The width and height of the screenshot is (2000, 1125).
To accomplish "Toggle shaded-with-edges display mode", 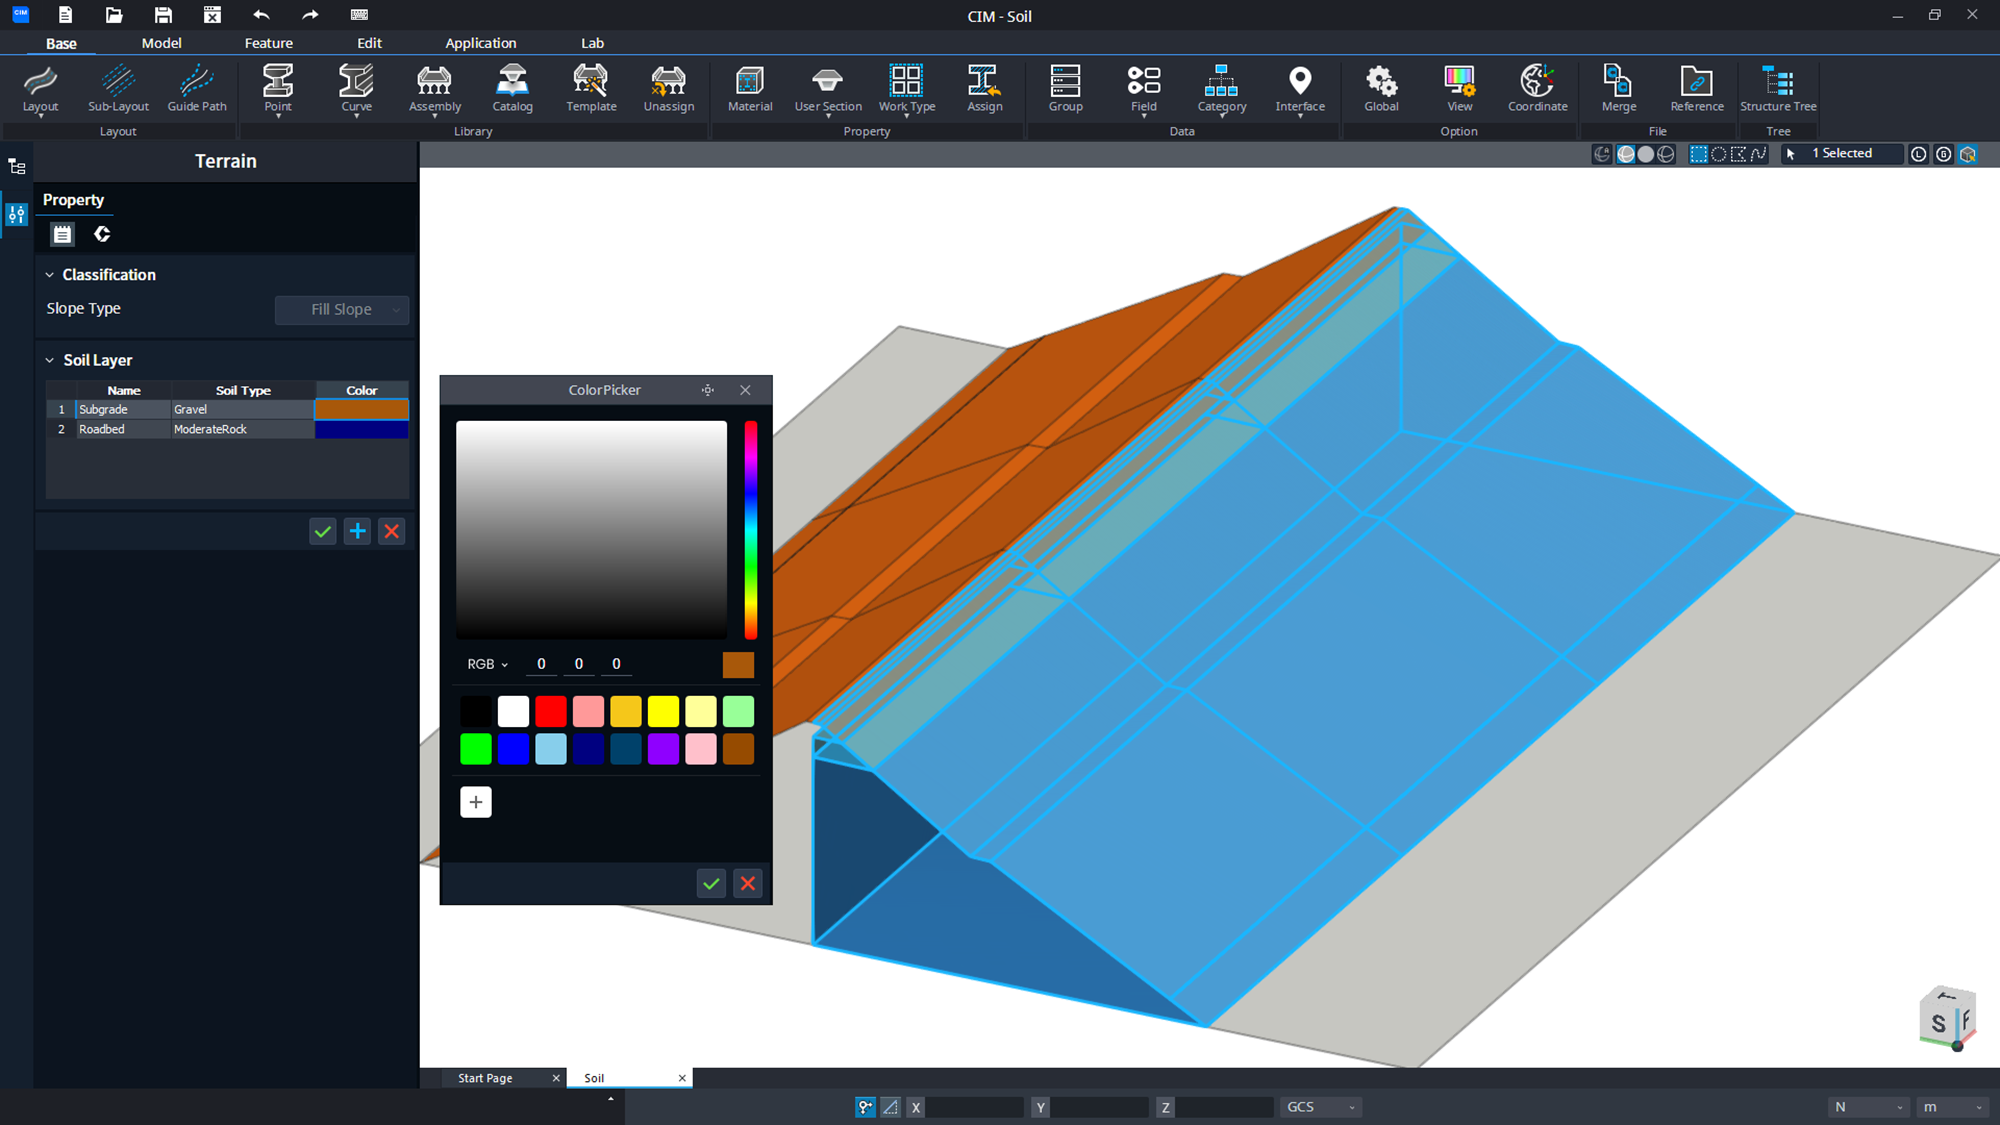I will pos(1626,154).
